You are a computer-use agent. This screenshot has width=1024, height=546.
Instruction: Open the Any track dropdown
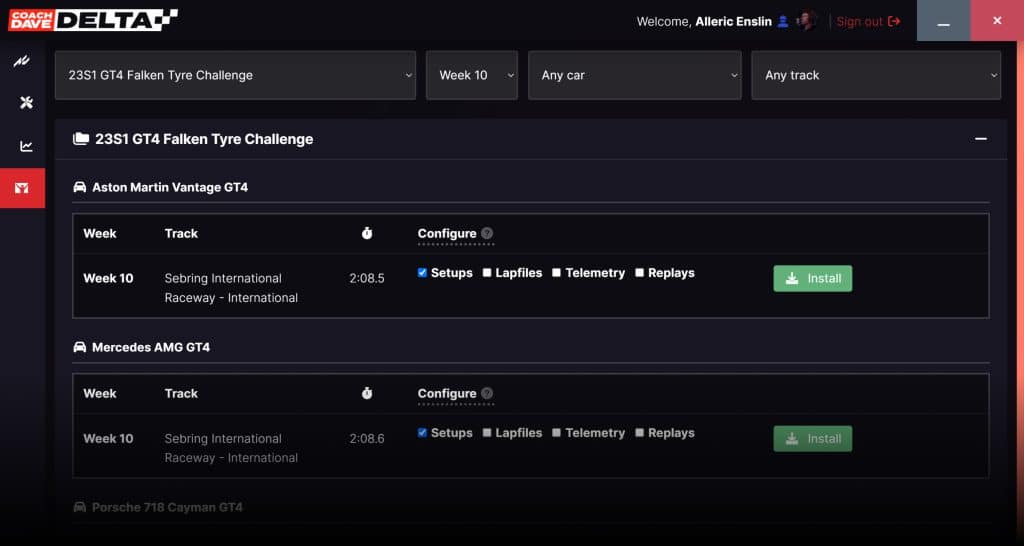tap(875, 75)
